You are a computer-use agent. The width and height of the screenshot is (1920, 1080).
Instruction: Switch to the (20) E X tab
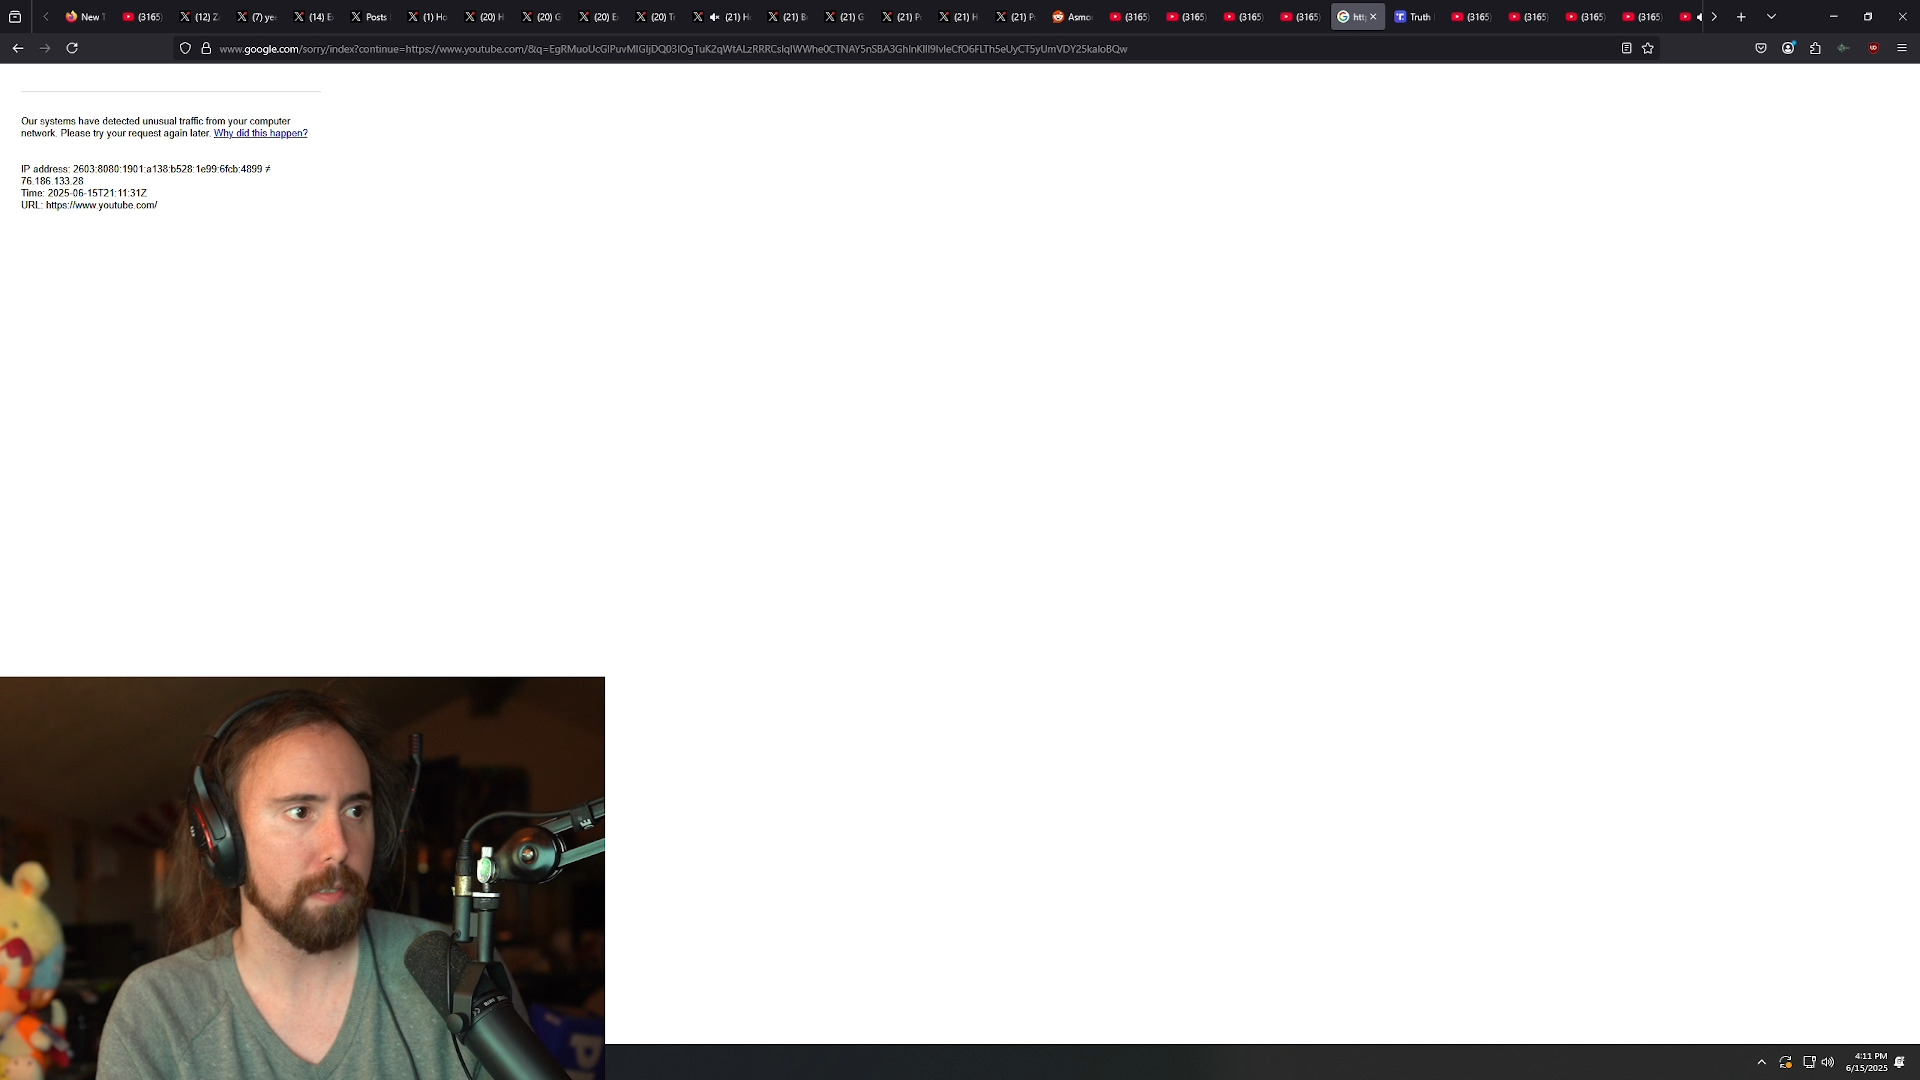click(599, 17)
